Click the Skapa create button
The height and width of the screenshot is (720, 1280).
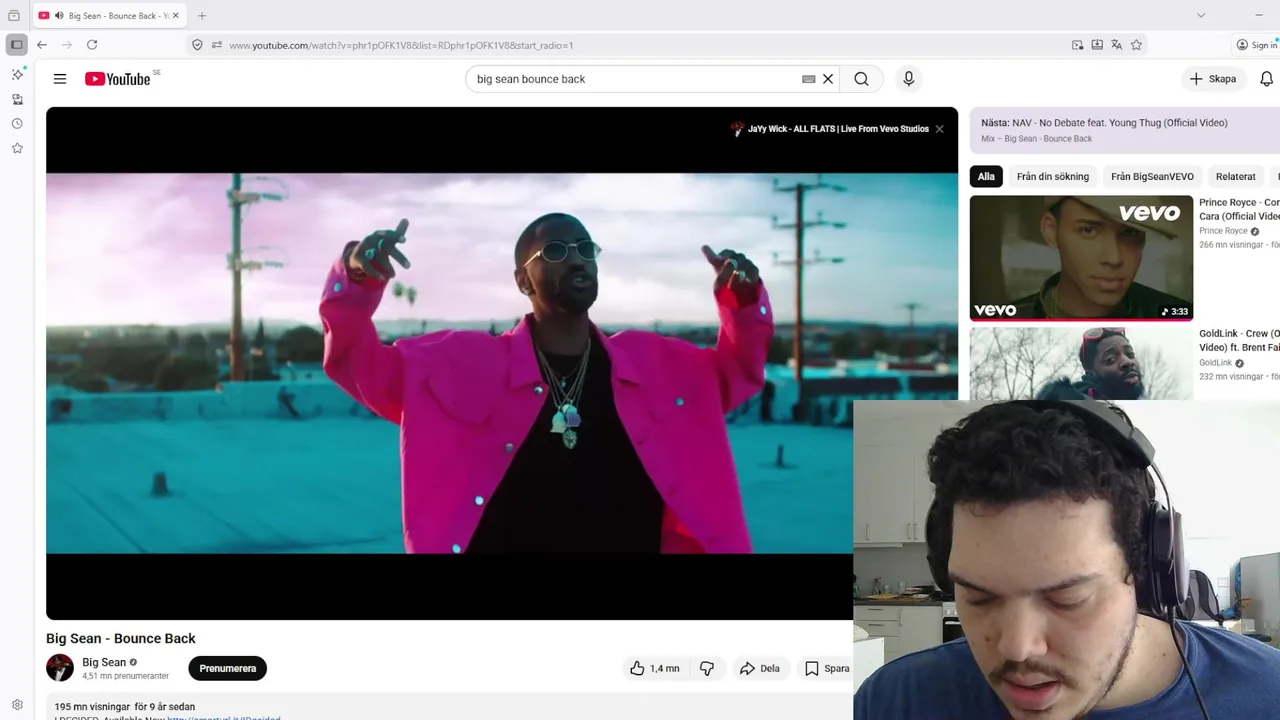[1212, 79]
